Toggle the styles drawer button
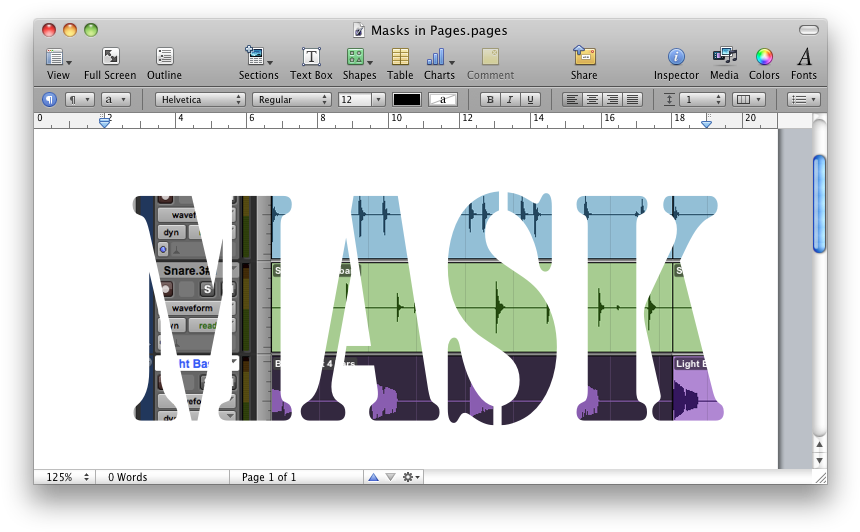 49,99
